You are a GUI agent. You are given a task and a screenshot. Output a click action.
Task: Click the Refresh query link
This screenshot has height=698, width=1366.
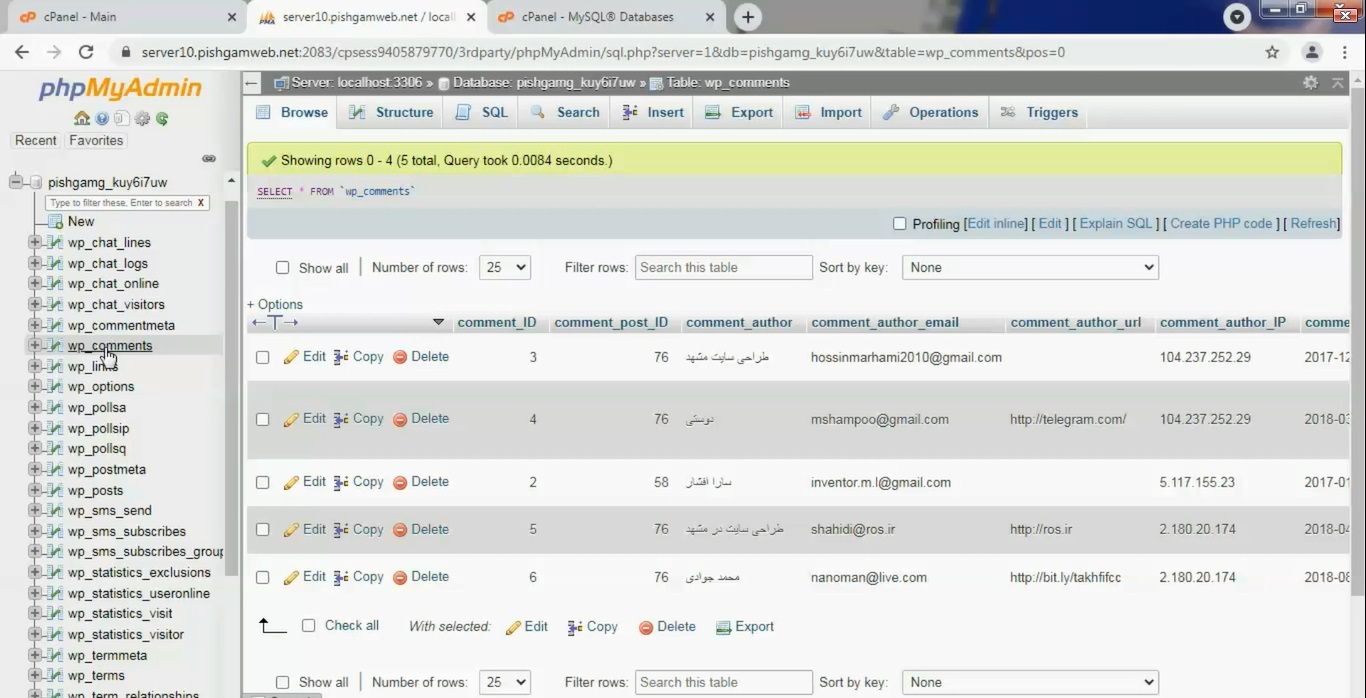(1314, 223)
